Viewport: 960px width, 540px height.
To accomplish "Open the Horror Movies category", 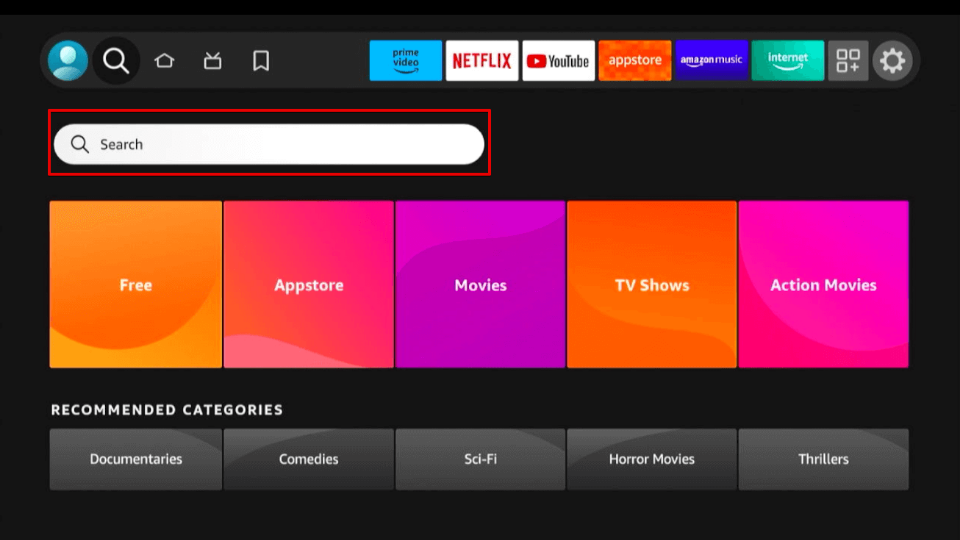I will (x=651, y=459).
